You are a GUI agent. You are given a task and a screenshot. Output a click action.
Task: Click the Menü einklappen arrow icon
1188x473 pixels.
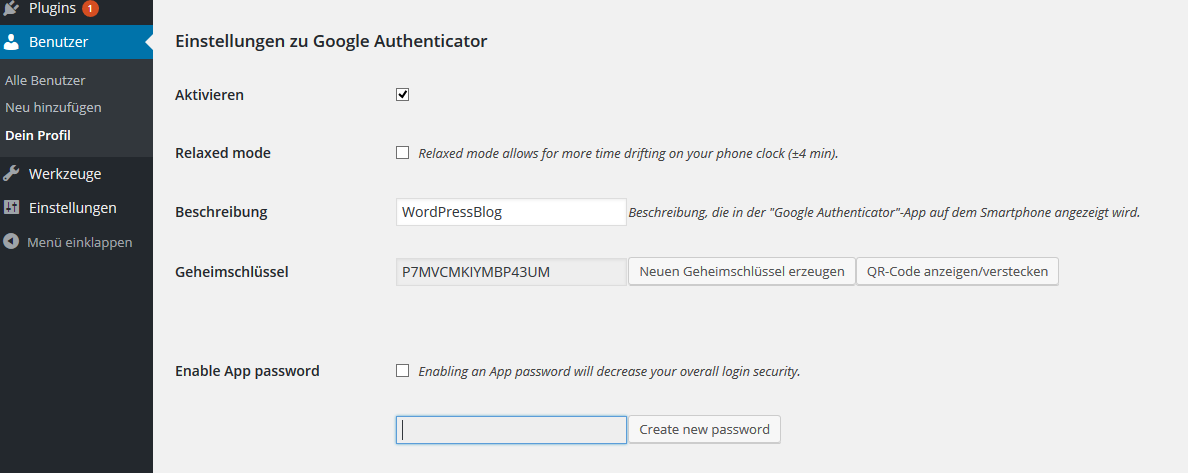12,242
